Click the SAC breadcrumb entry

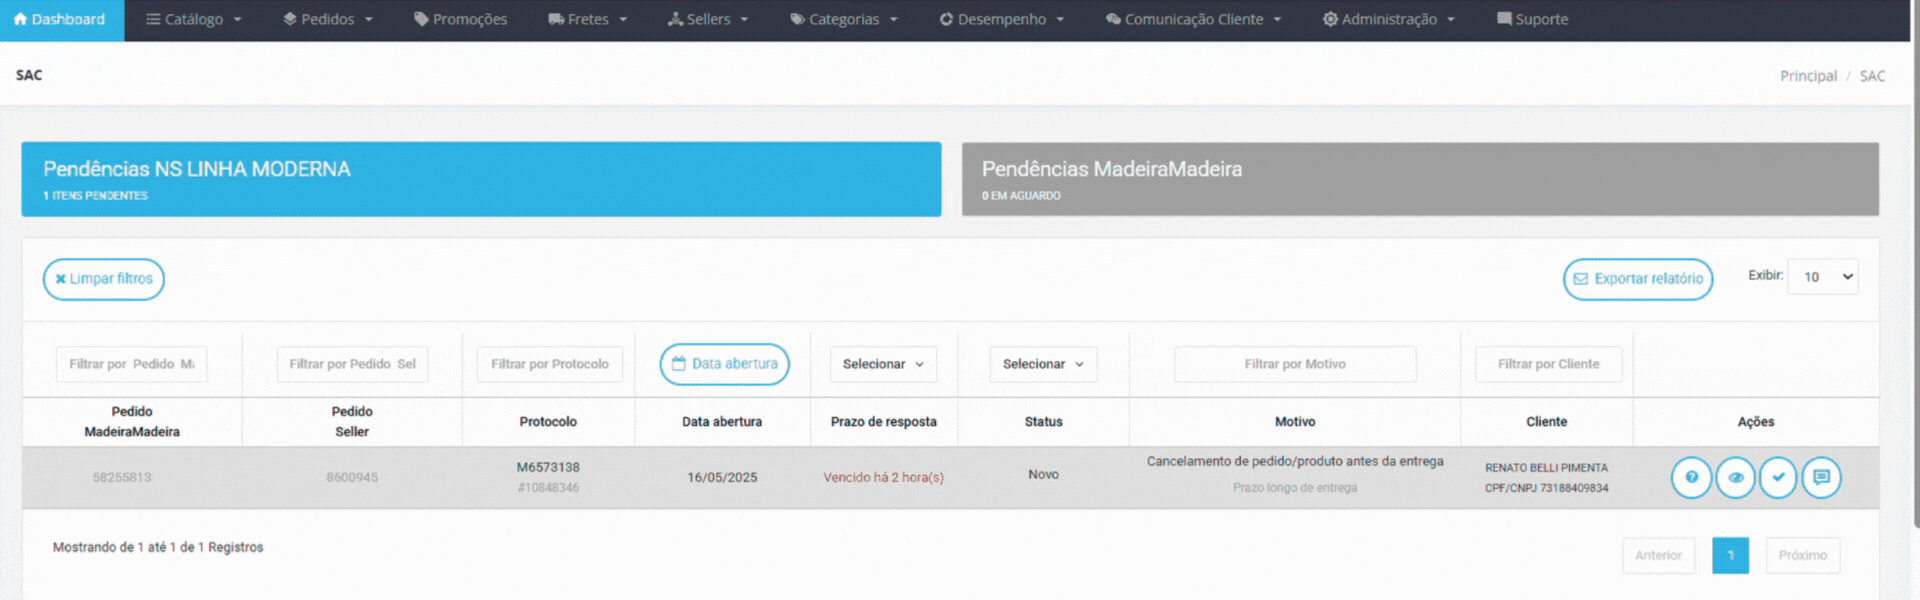pyautogui.click(x=1872, y=76)
